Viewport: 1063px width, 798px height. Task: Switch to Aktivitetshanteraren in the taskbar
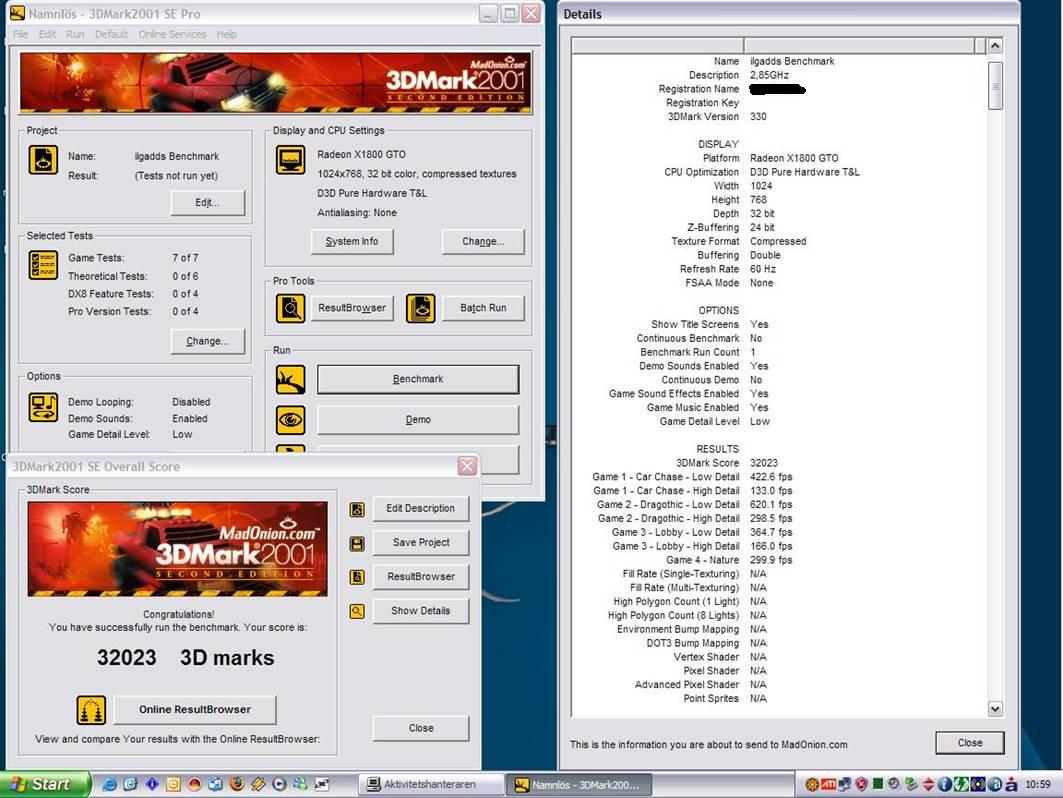[x=430, y=784]
